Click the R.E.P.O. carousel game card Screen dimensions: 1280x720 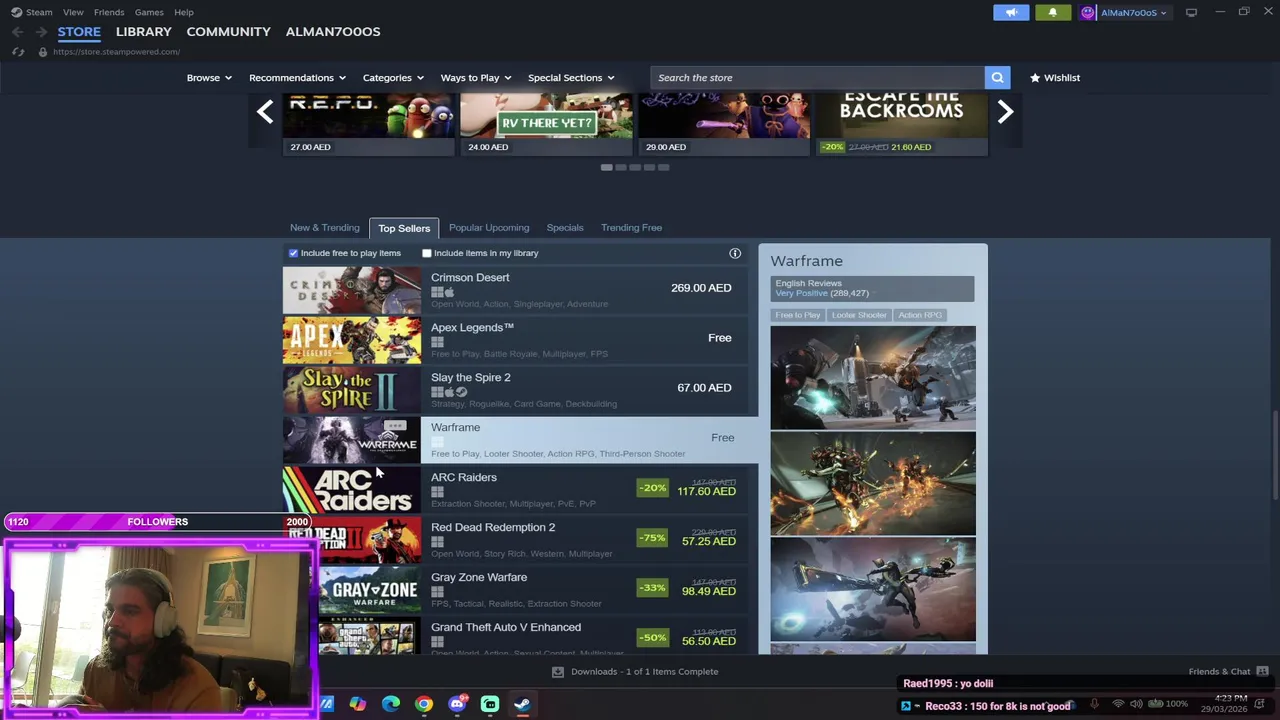pos(369,125)
